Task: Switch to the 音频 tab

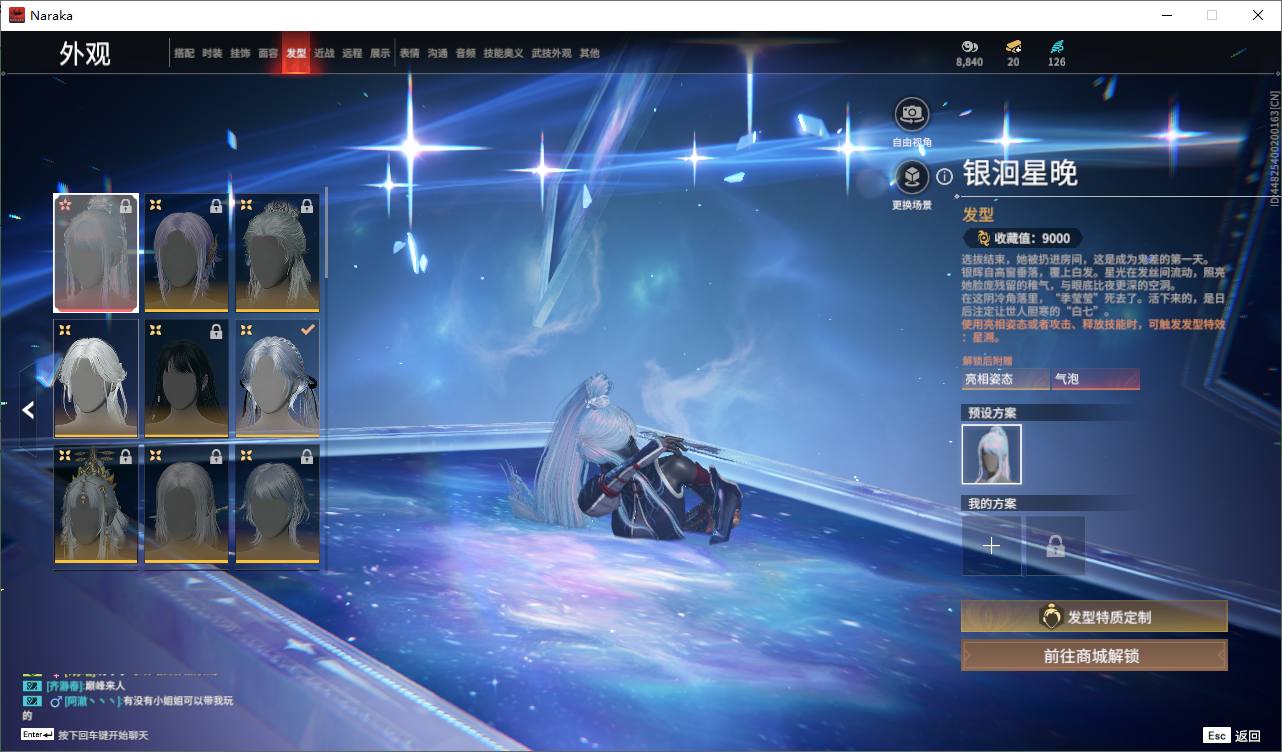Action: [x=466, y=53]
